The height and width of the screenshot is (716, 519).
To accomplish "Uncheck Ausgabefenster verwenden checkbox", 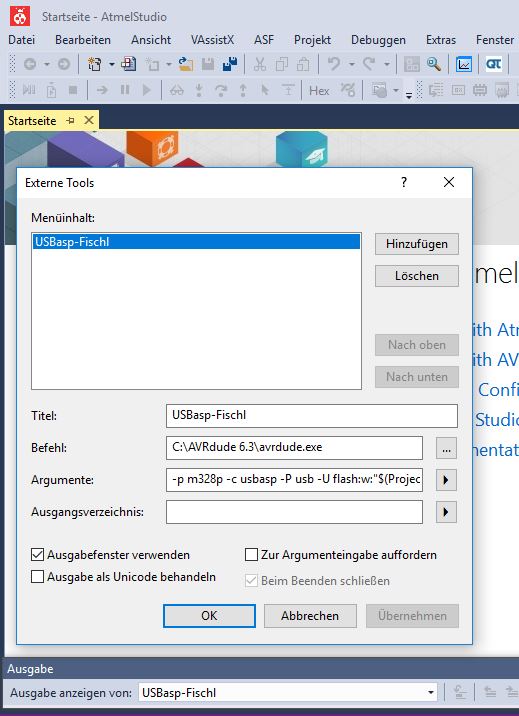I will (x=37, y=555).
